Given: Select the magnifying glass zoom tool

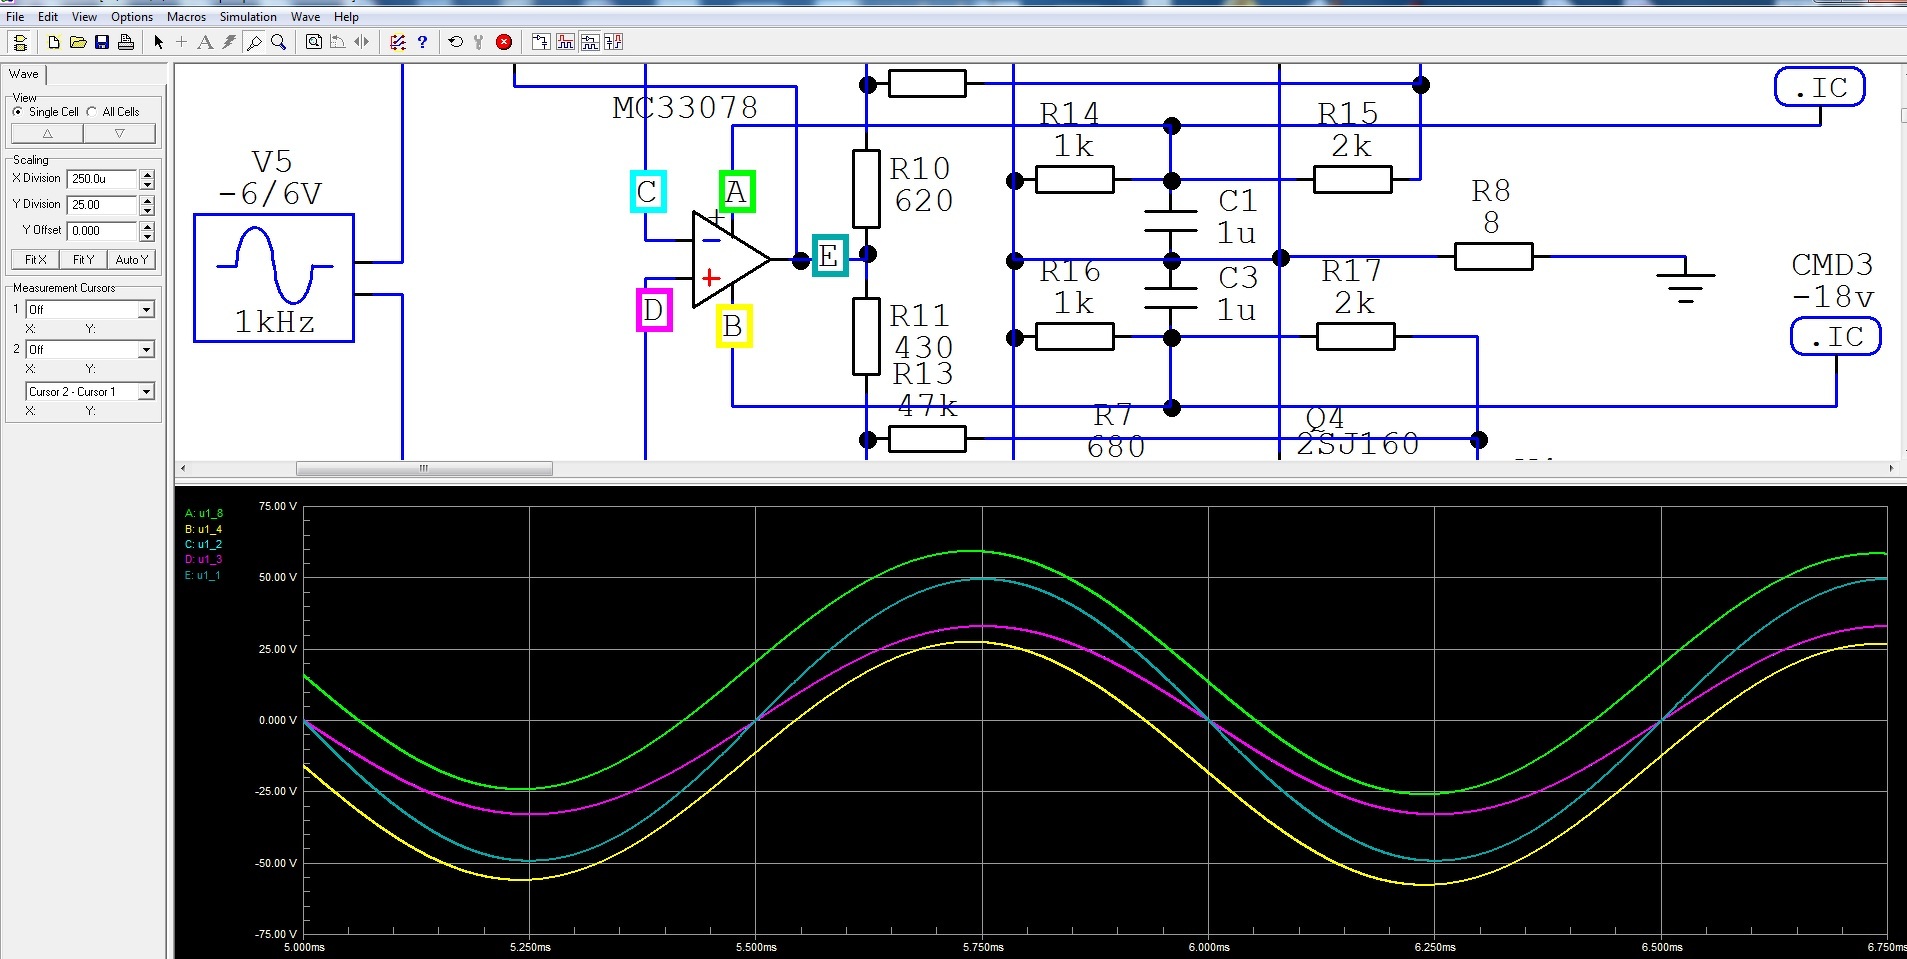Looking at the screenshot, I should 279,42.
